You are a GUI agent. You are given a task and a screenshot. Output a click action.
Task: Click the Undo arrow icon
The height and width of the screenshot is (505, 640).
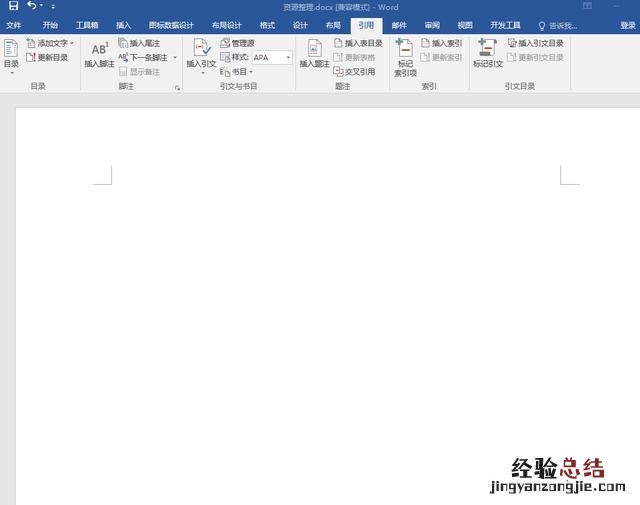[x=31, y=6]
